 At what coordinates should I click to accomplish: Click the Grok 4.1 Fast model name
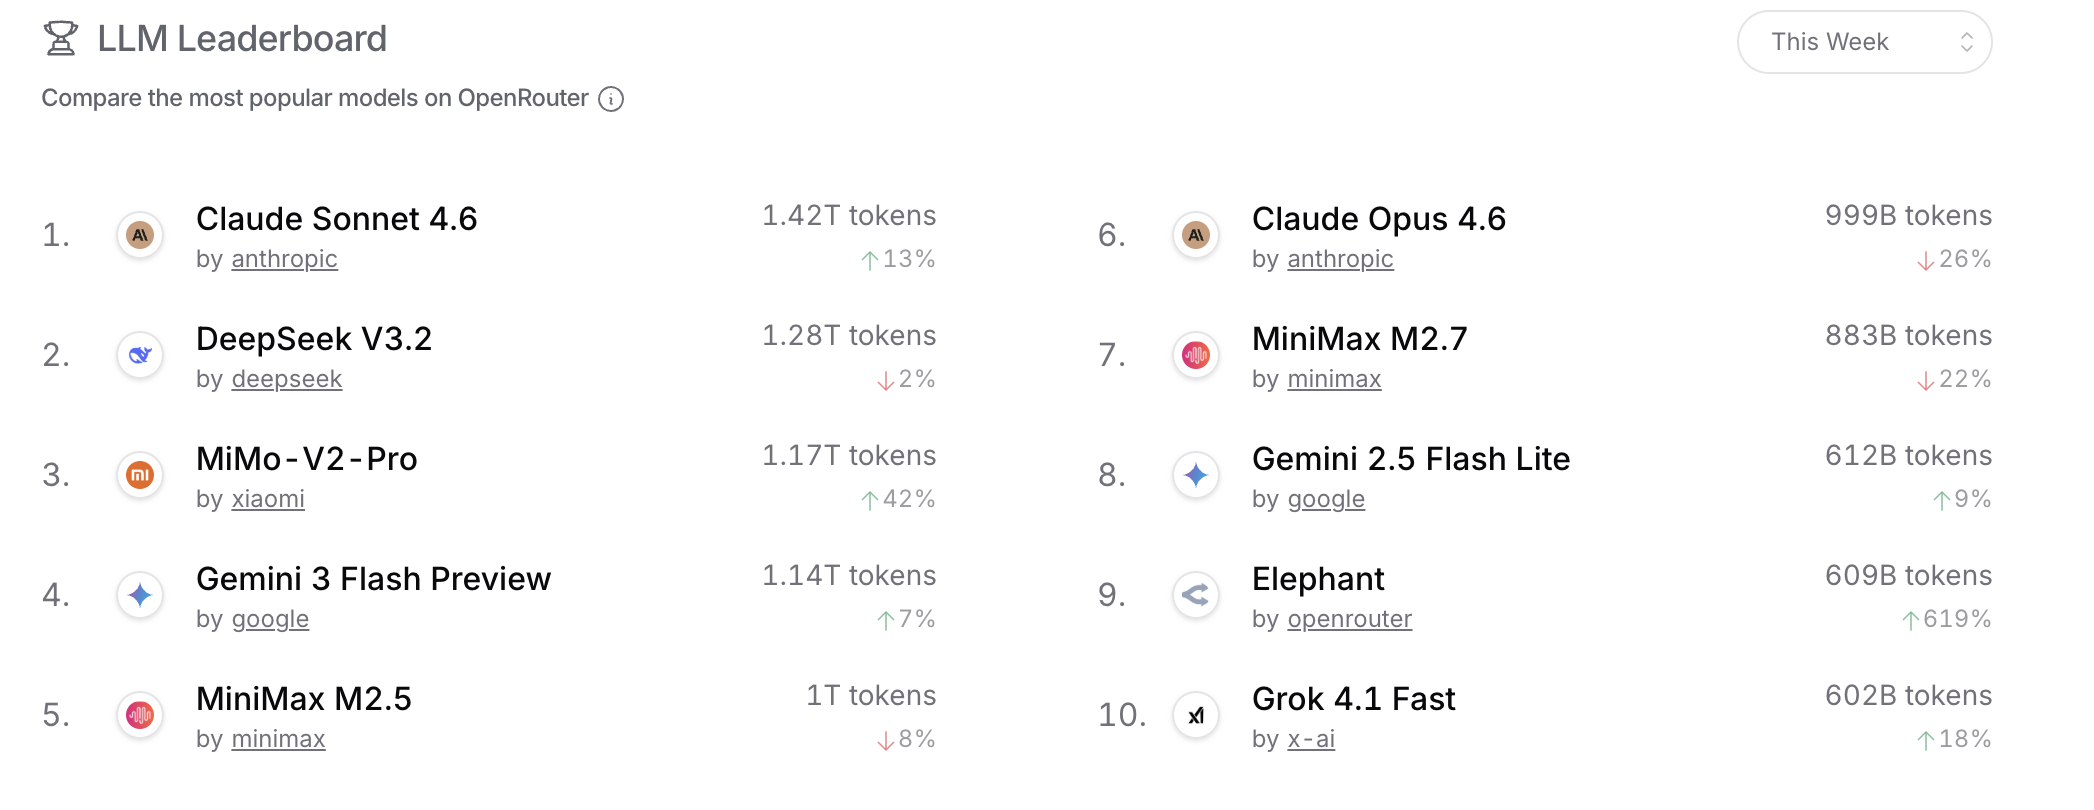[x=1354, y=699]
